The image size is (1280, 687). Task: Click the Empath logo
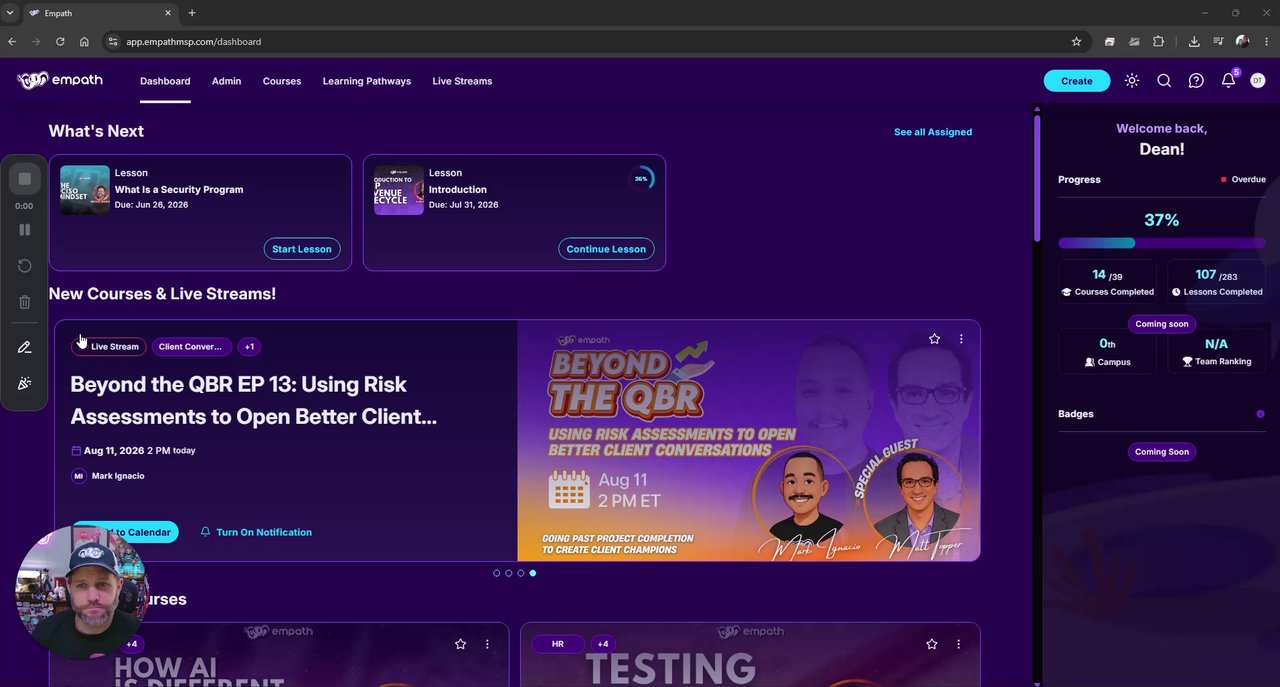click(60, 80)
